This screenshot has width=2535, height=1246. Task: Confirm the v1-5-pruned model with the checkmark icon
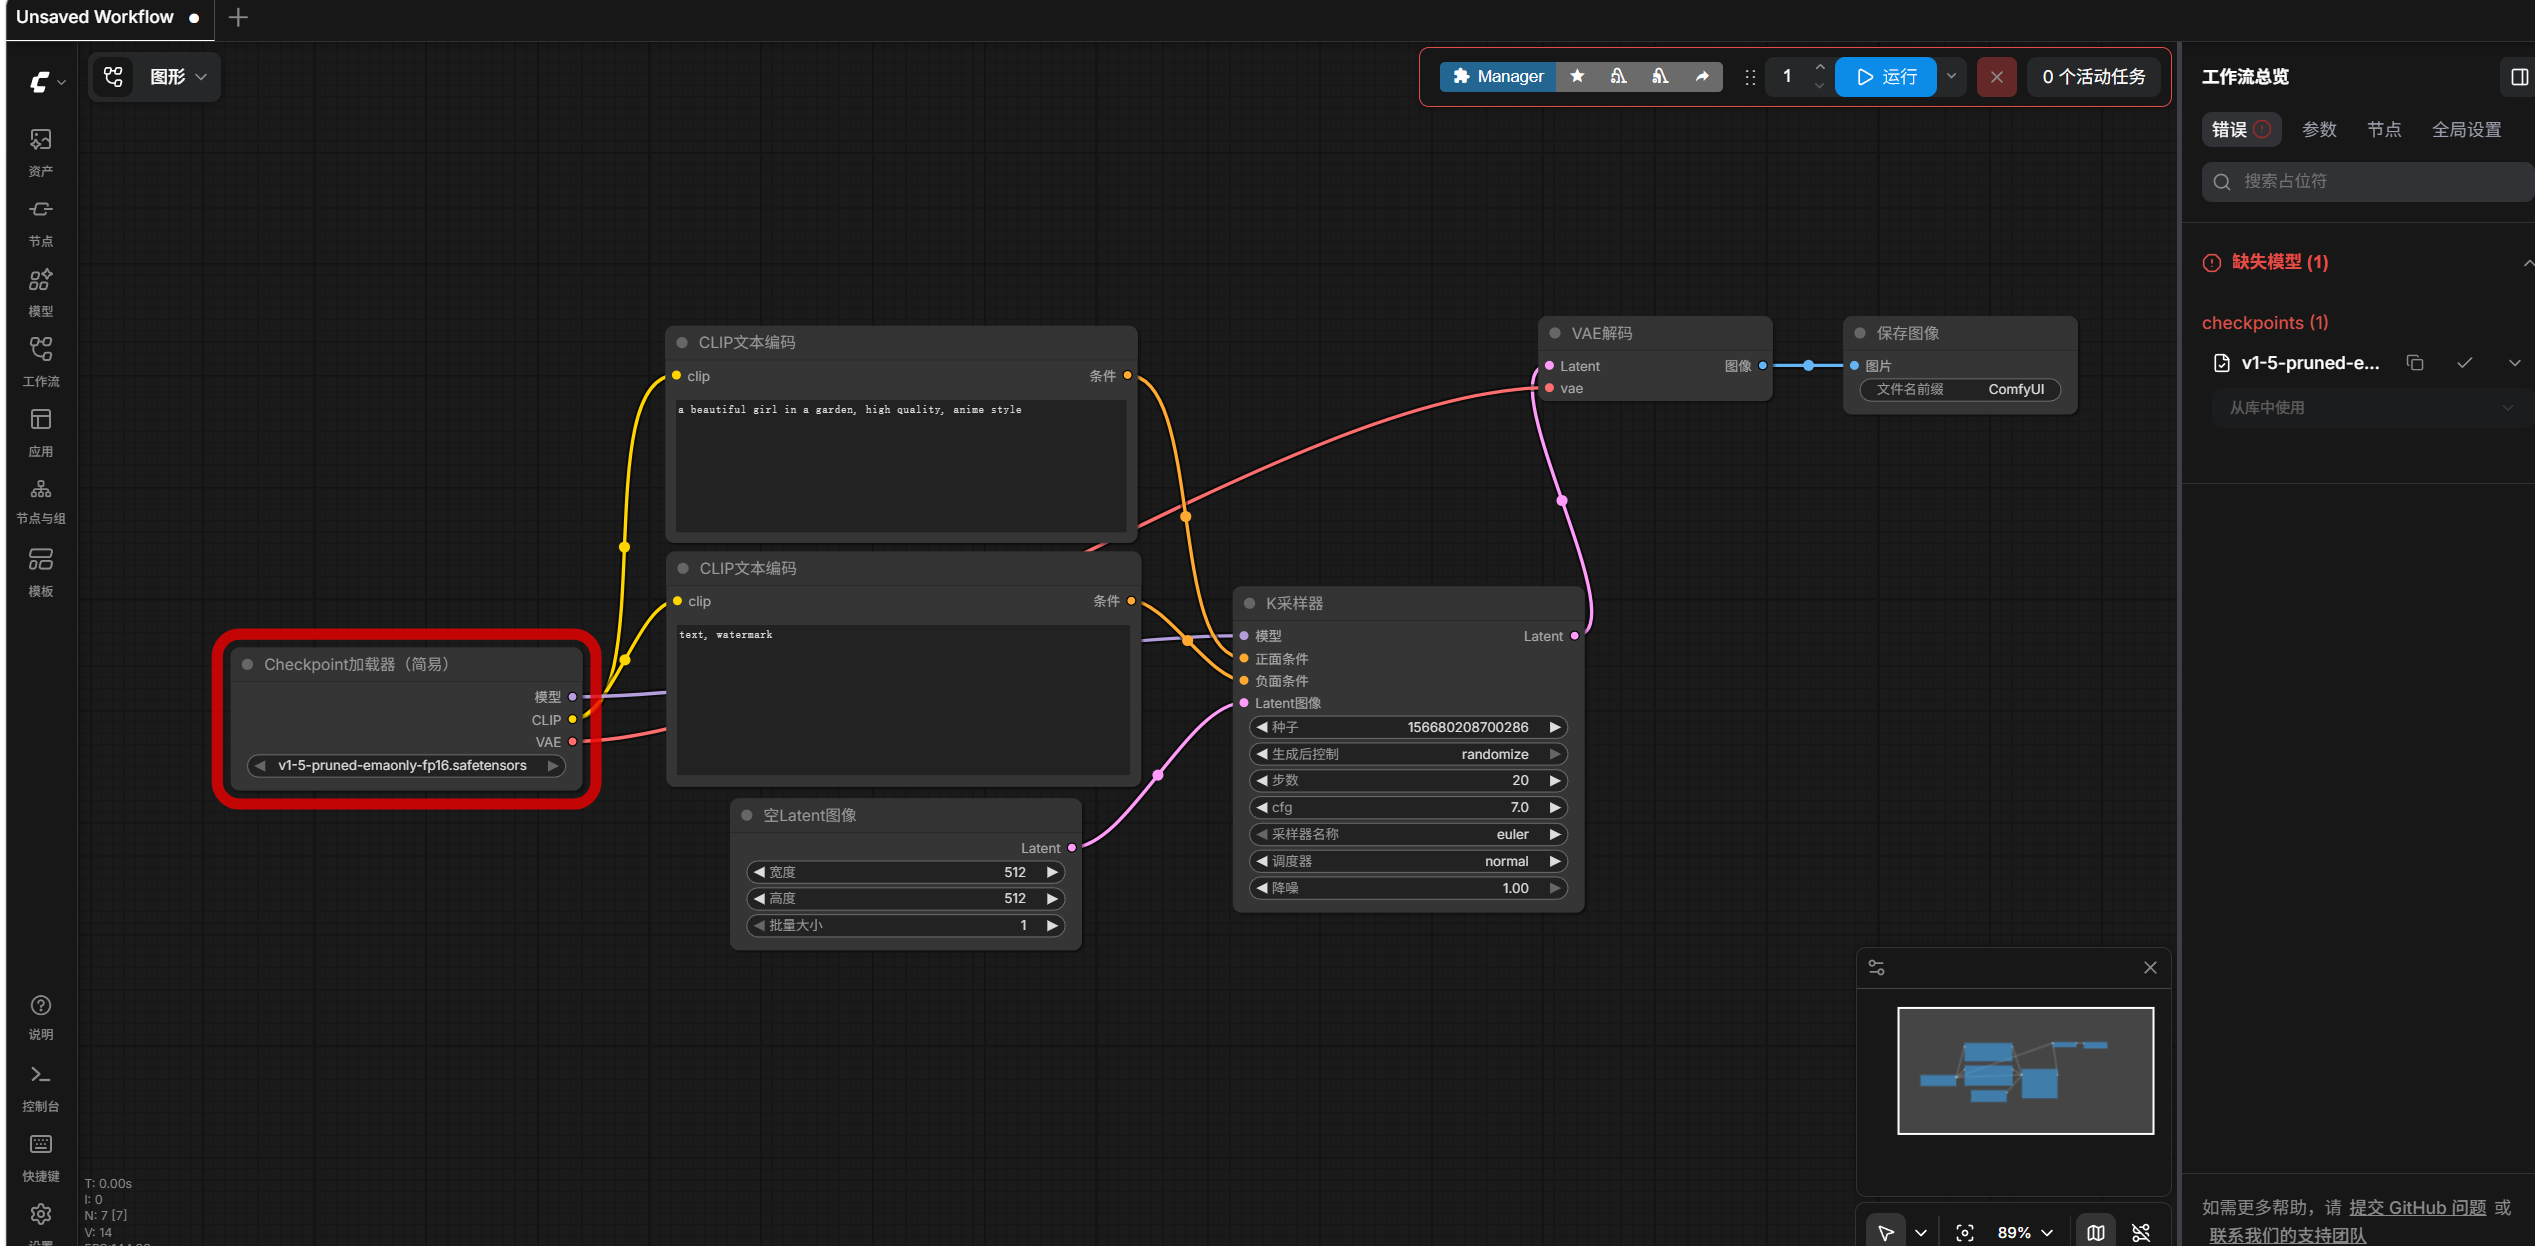click(2465, 363)
